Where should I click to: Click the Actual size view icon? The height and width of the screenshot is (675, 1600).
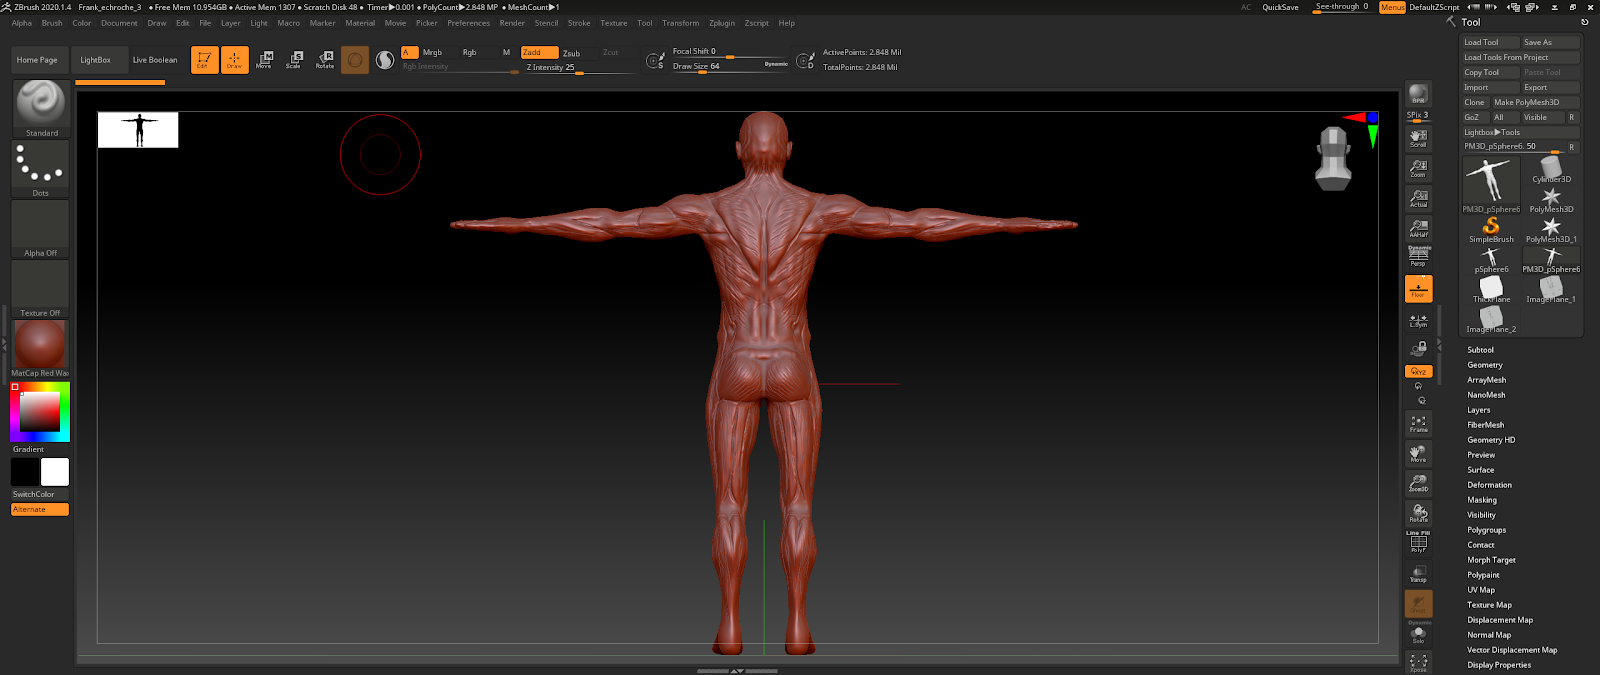[1418, 198]
